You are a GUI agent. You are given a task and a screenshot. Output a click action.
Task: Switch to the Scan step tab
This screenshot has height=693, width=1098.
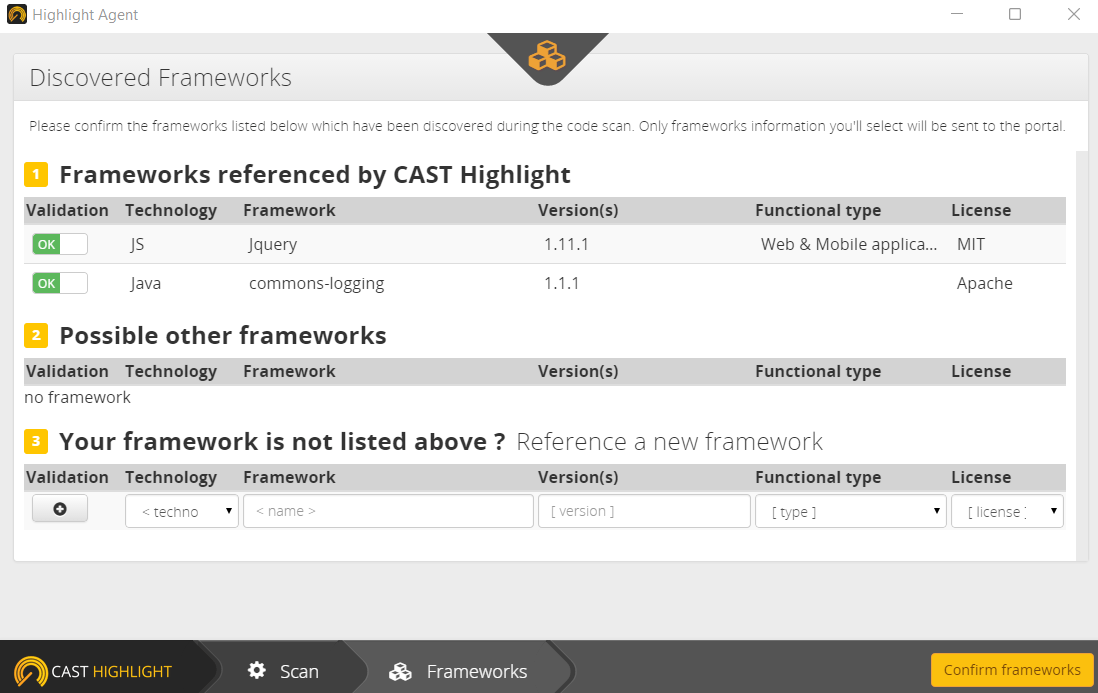coord(284,671)
